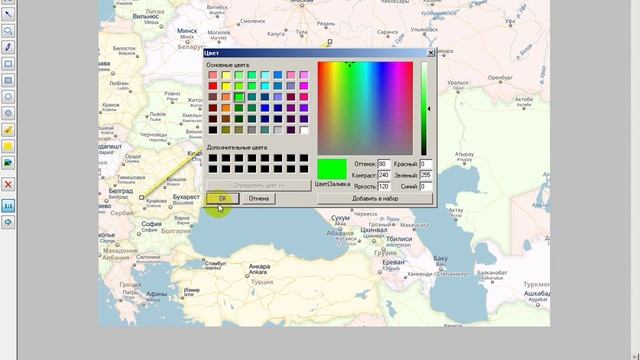Pick the bright cyan swatch in second row
This screenshot has width=640, height=360.
[265, 86]
